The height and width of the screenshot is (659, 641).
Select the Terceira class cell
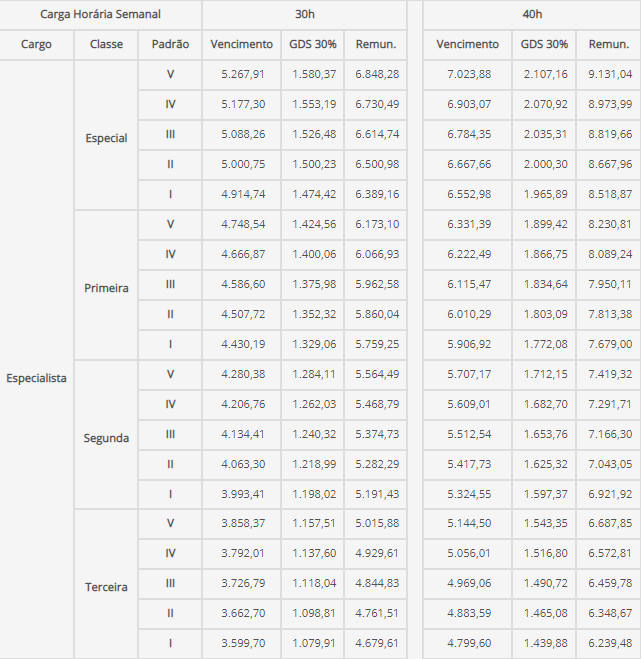(x=106, y=587)
